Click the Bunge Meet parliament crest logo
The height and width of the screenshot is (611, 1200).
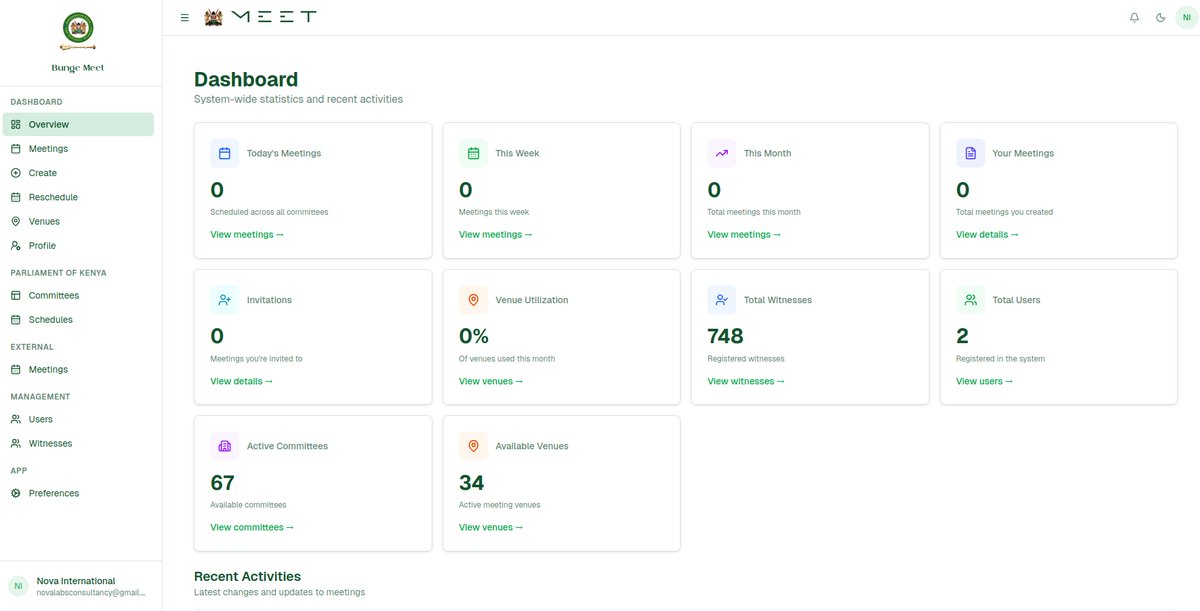click(x=78, y=33)
